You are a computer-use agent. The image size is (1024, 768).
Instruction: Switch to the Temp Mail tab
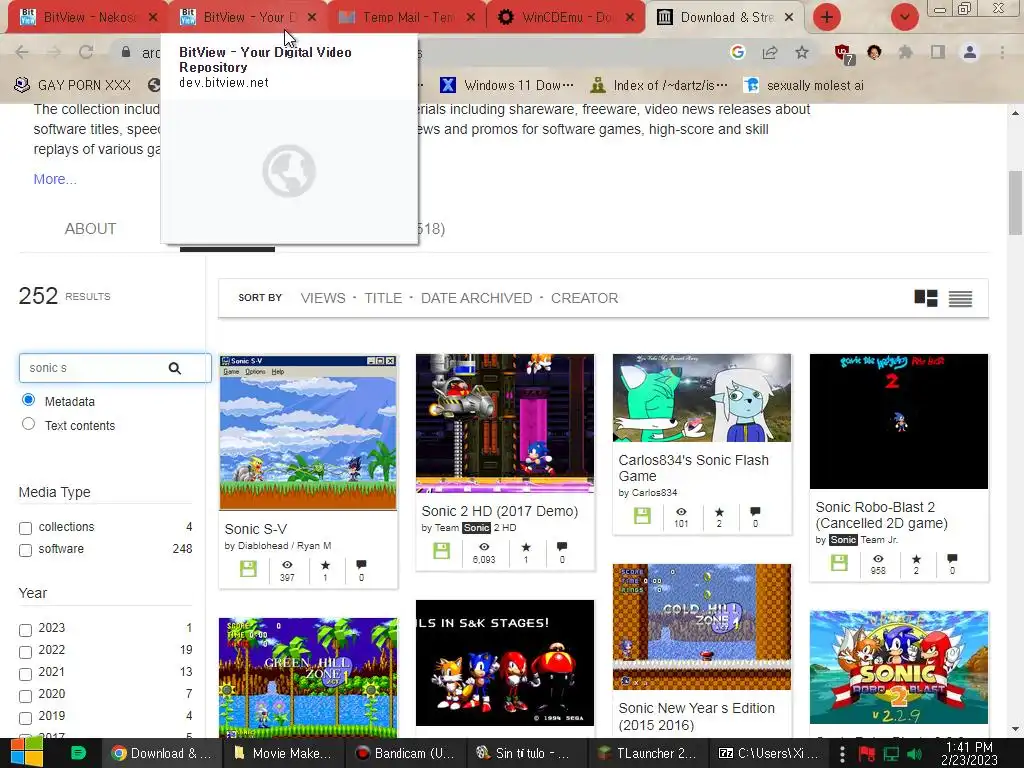click(x=406, y=18)
